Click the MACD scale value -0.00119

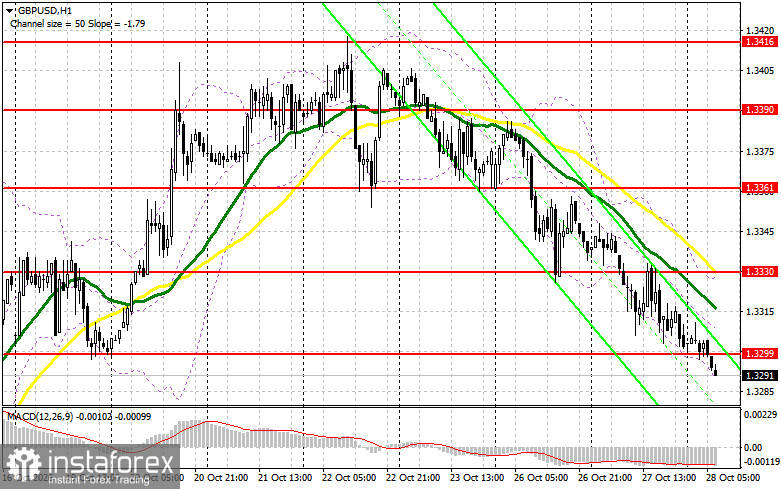coord(761,462)
